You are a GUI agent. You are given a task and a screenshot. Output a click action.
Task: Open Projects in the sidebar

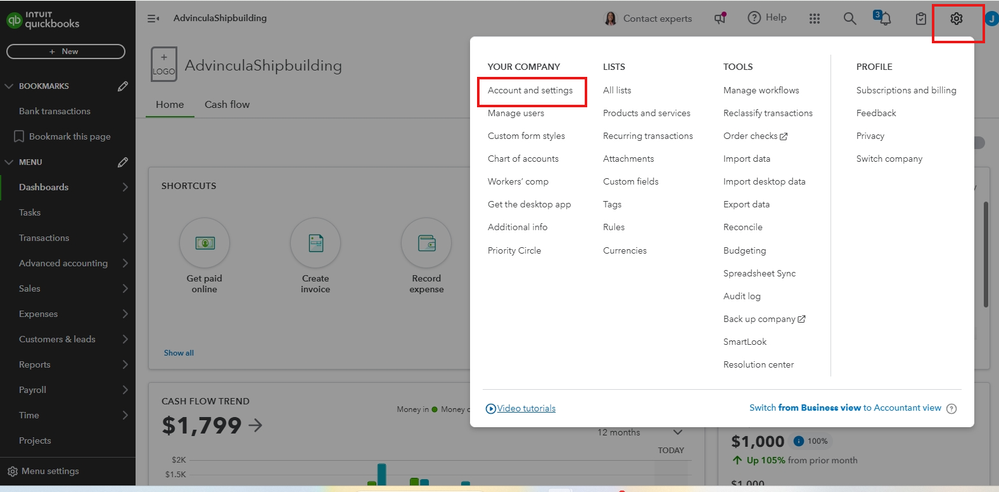coord(35,441)
